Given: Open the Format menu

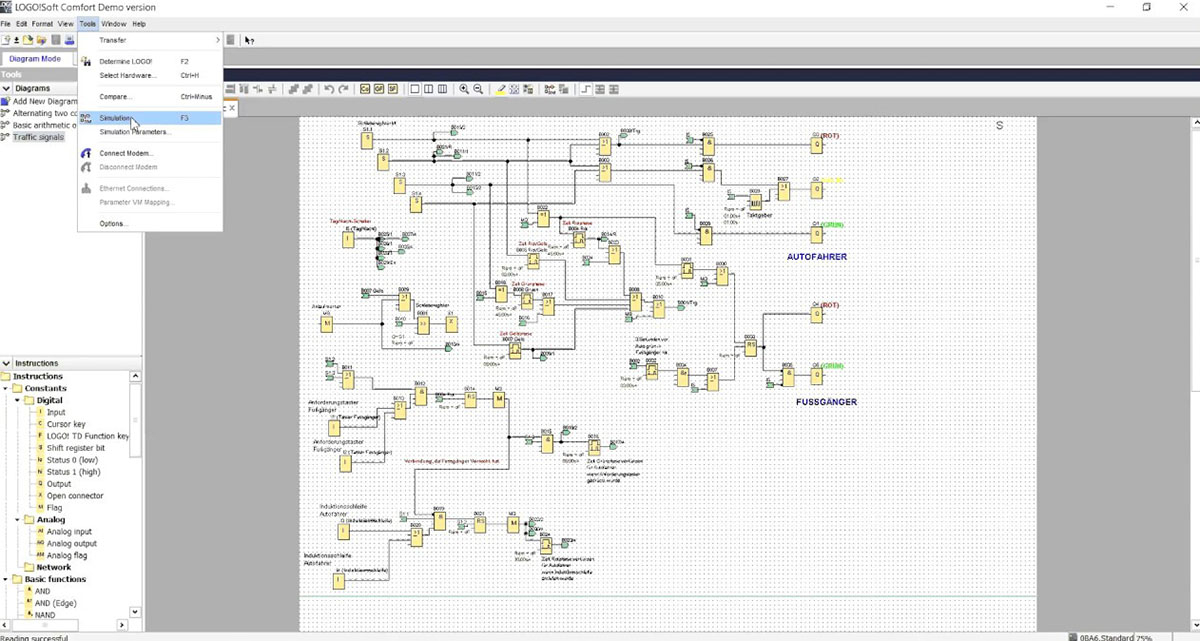Looking at the screenshot, I should click(42, 23).
